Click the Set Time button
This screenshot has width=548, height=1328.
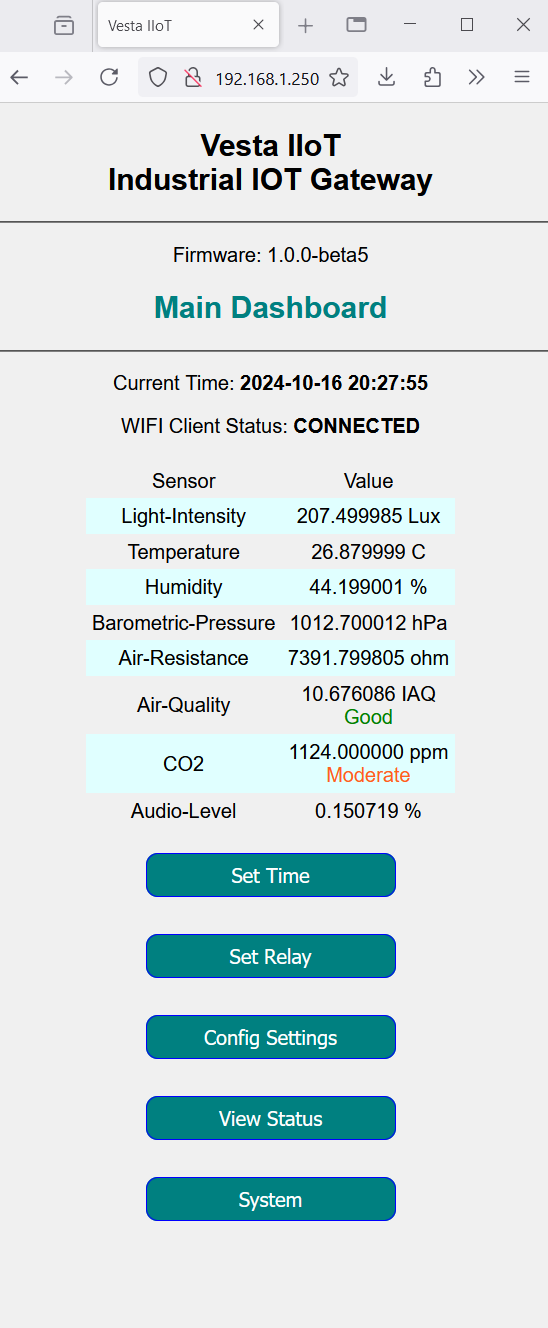[271, 875]
